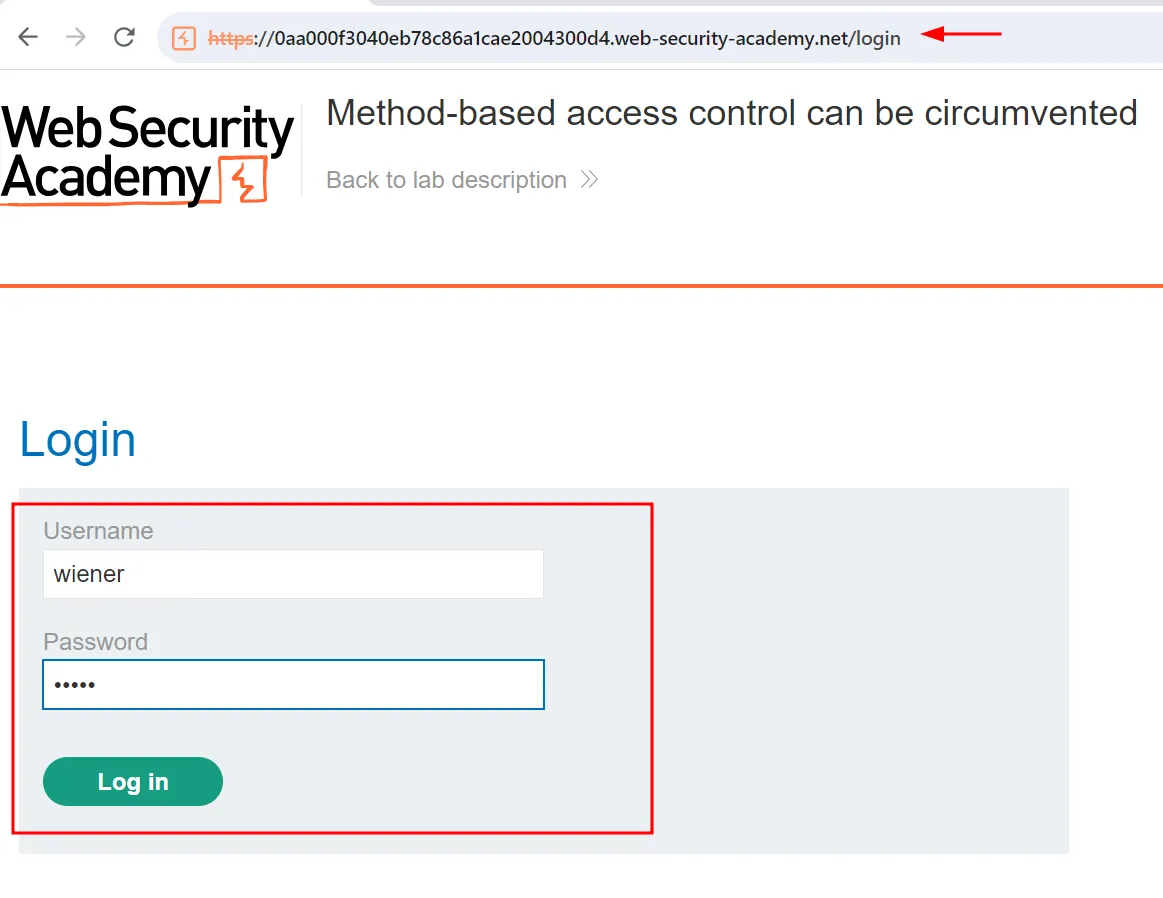Click the Web Security Academy logo
Screen dimensions: 1163x898
point(147,155)
